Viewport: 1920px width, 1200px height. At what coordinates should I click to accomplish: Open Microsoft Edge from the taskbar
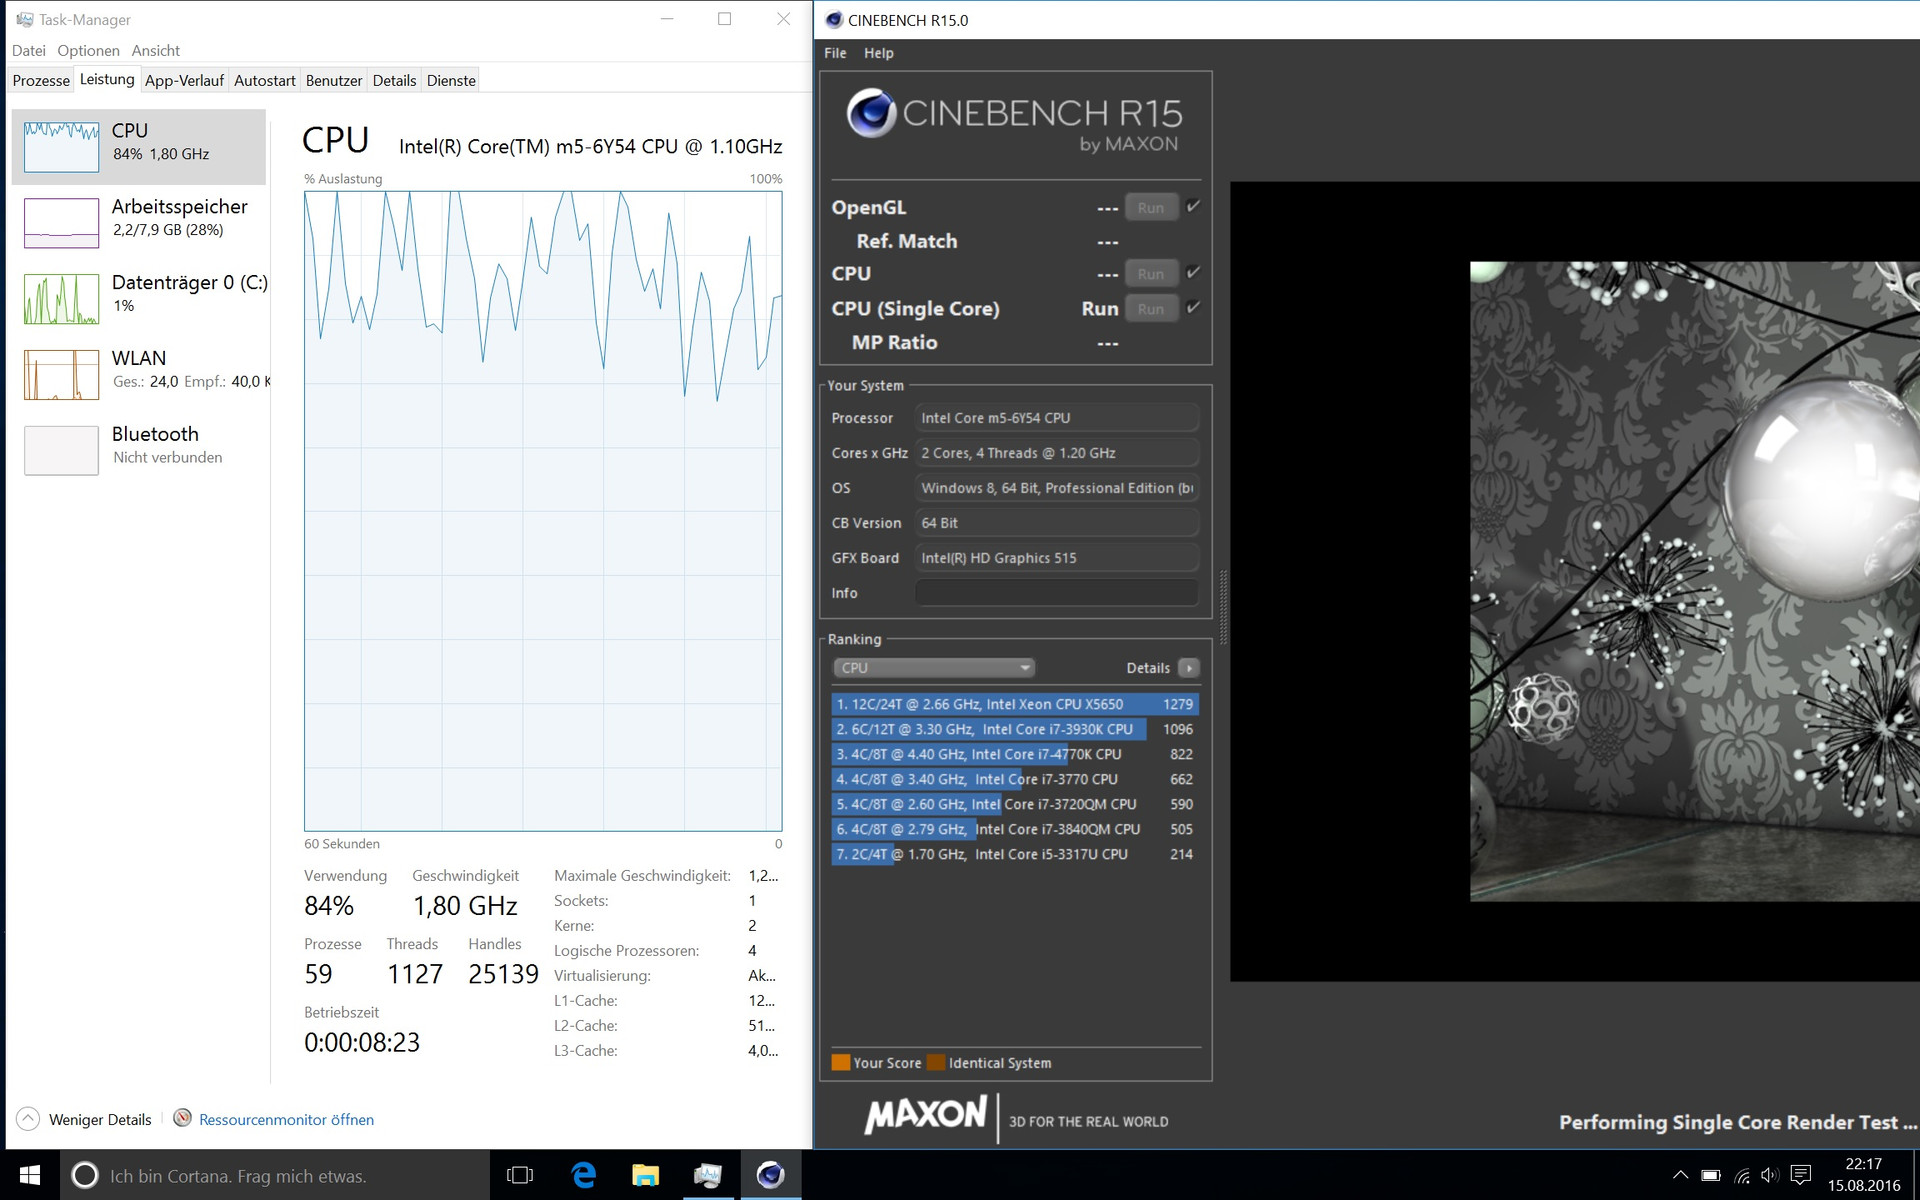click(x=584, y=1175)
